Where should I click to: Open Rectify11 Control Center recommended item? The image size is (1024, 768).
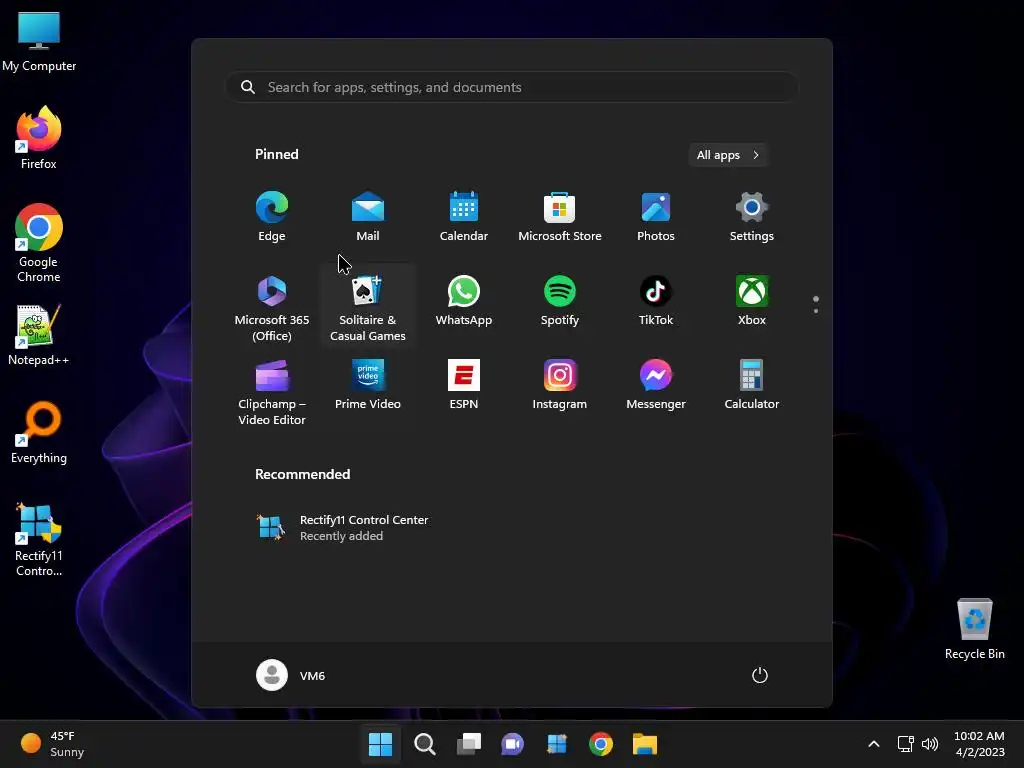pyautogui.click(x=342, y=528)
